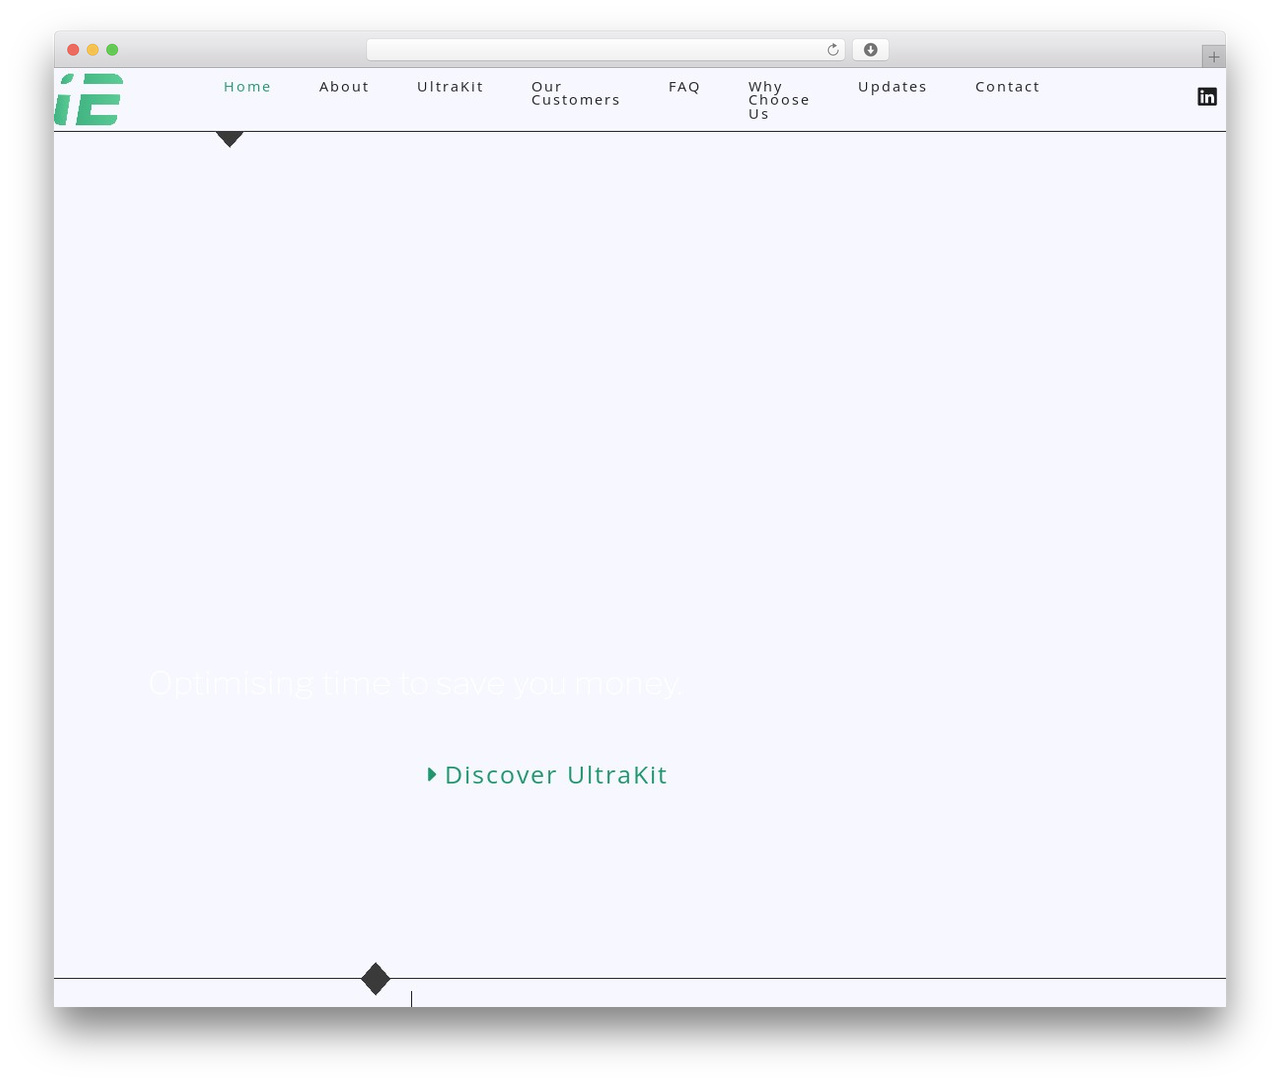Visit the Why Choose Us page
The width and height of the screenshot is (1280, 1084).
(779, 100)
